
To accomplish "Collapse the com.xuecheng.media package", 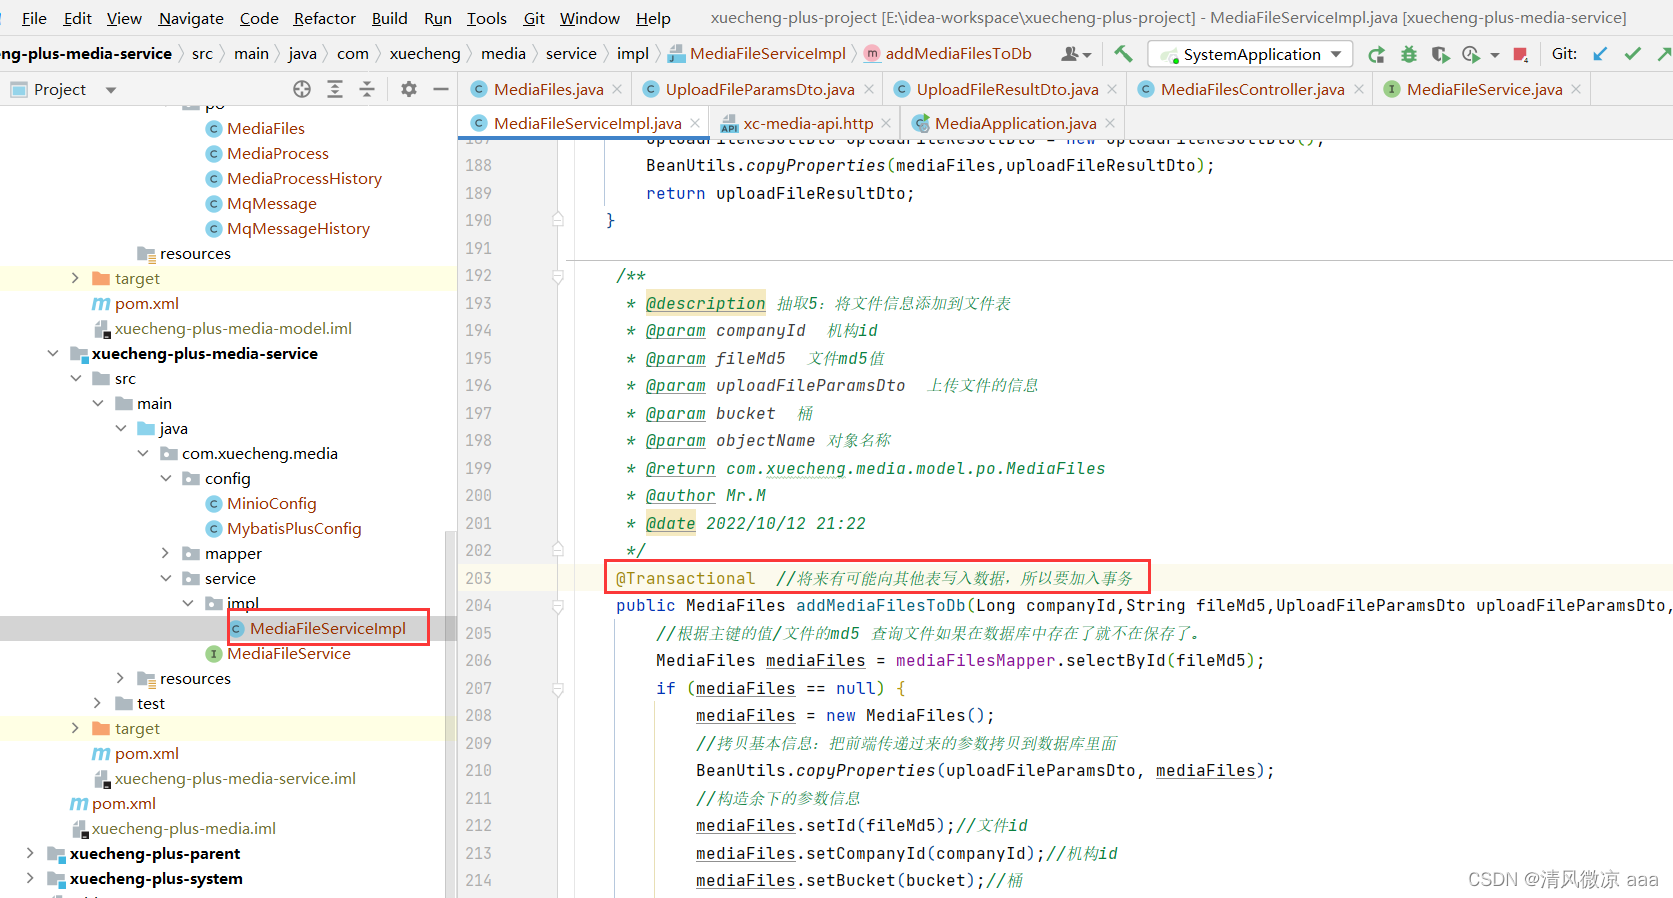I will click(x=143, y=453).
